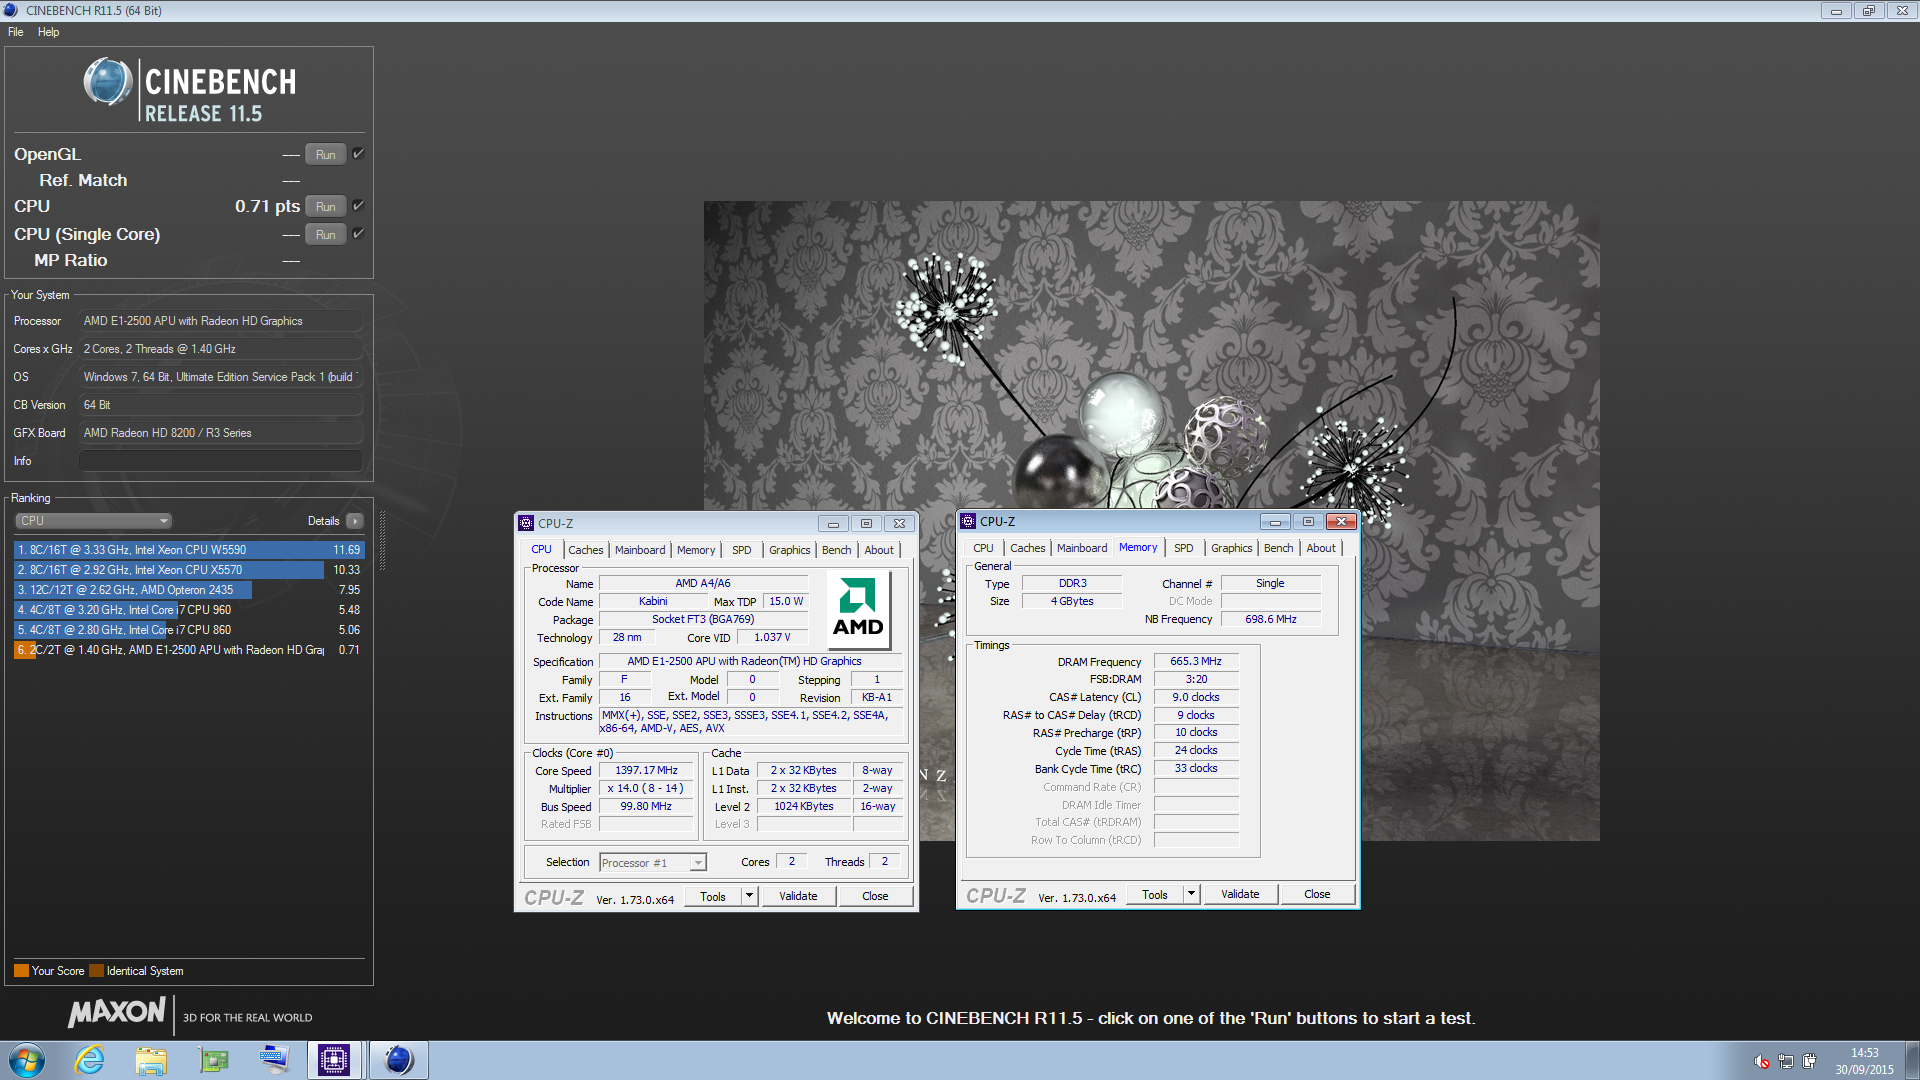Click Close button in left CPU-Z window
This screenshot has height=1080, width=1920.
tap(875, 896)
